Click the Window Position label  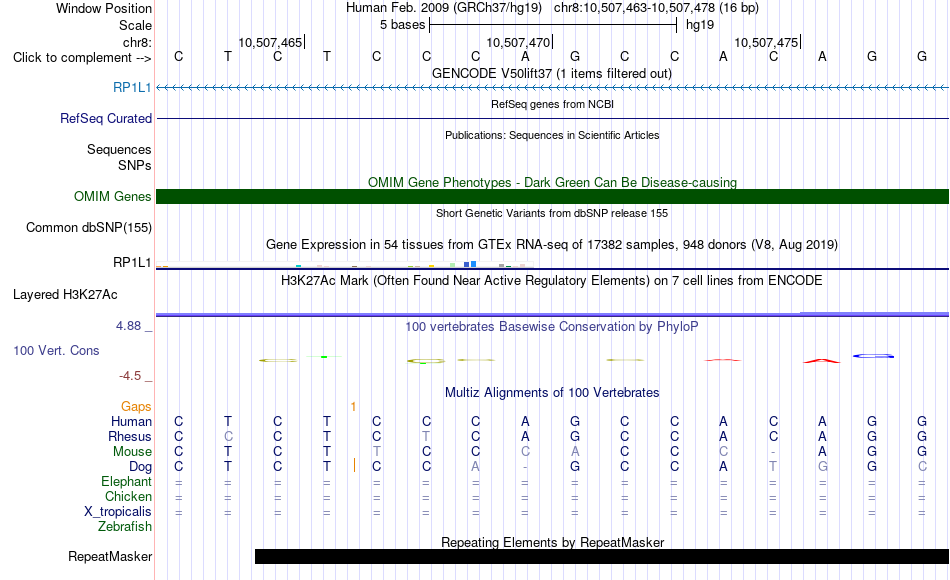104,8
